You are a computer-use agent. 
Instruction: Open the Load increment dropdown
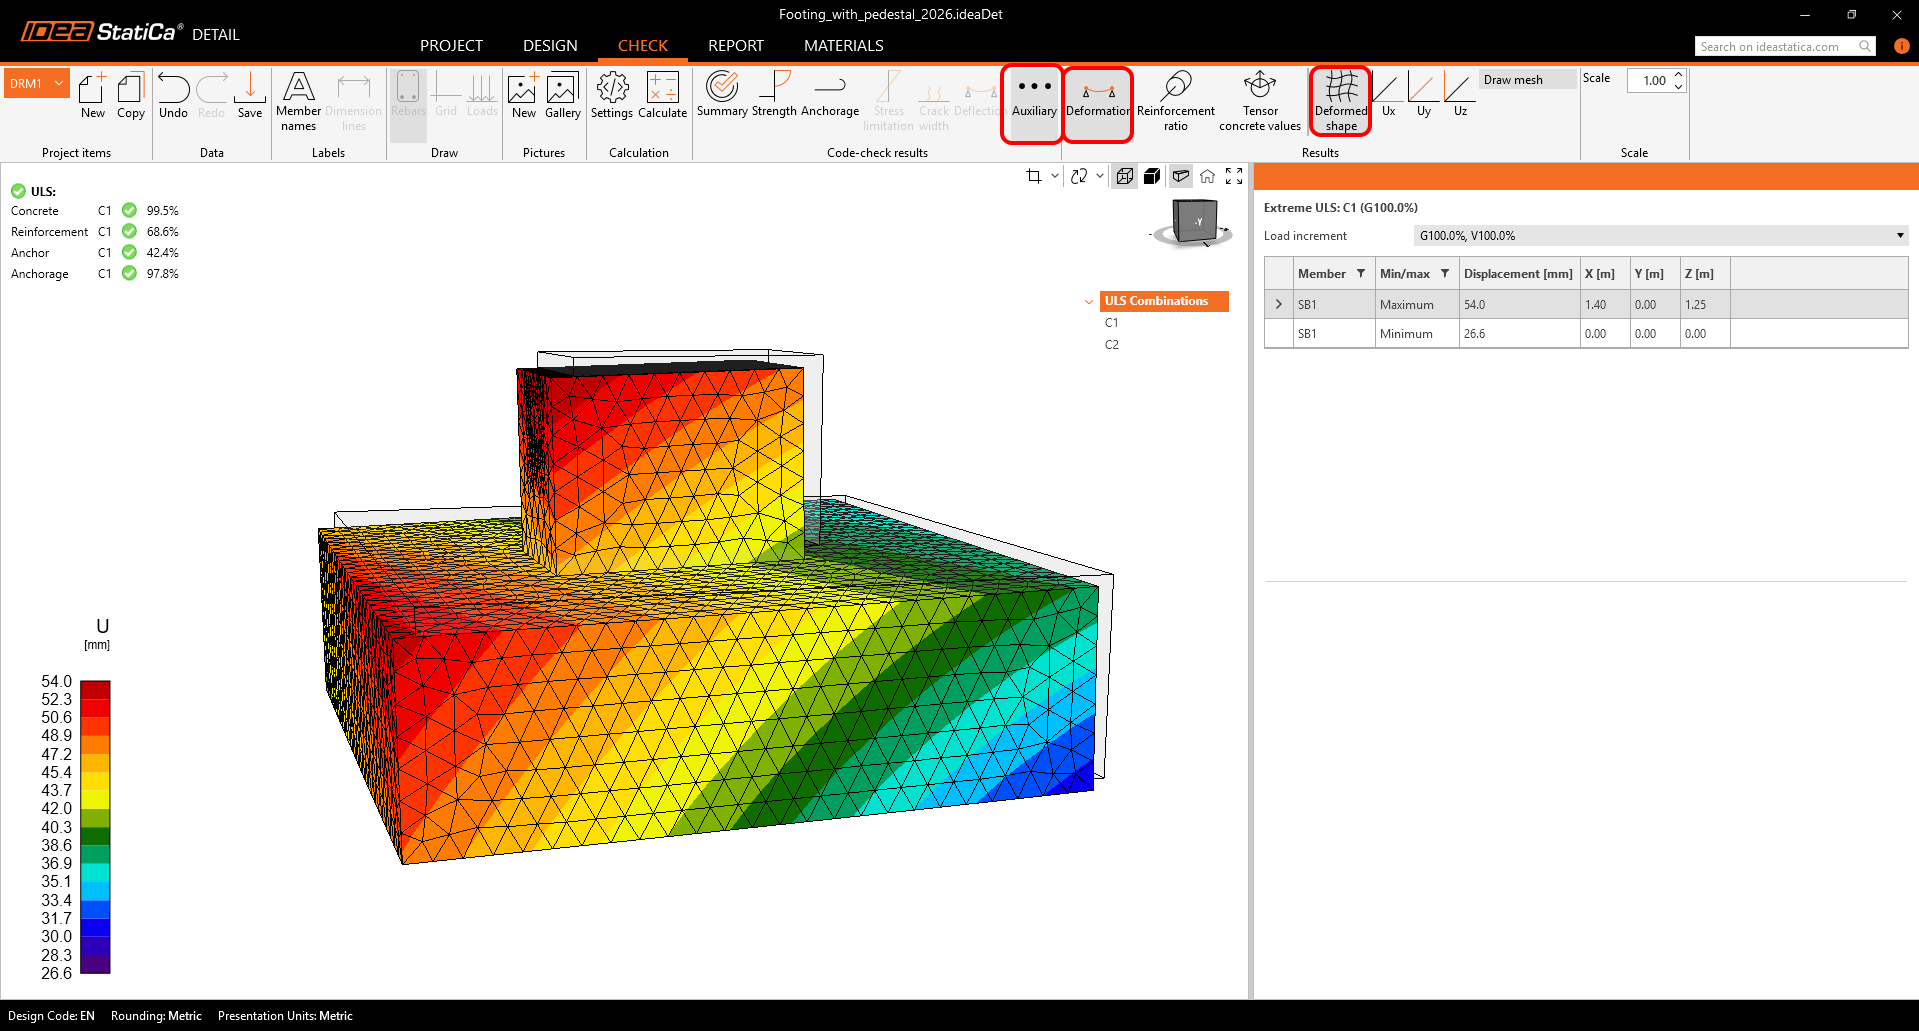pyautogui.click(x=1661, y=236)
